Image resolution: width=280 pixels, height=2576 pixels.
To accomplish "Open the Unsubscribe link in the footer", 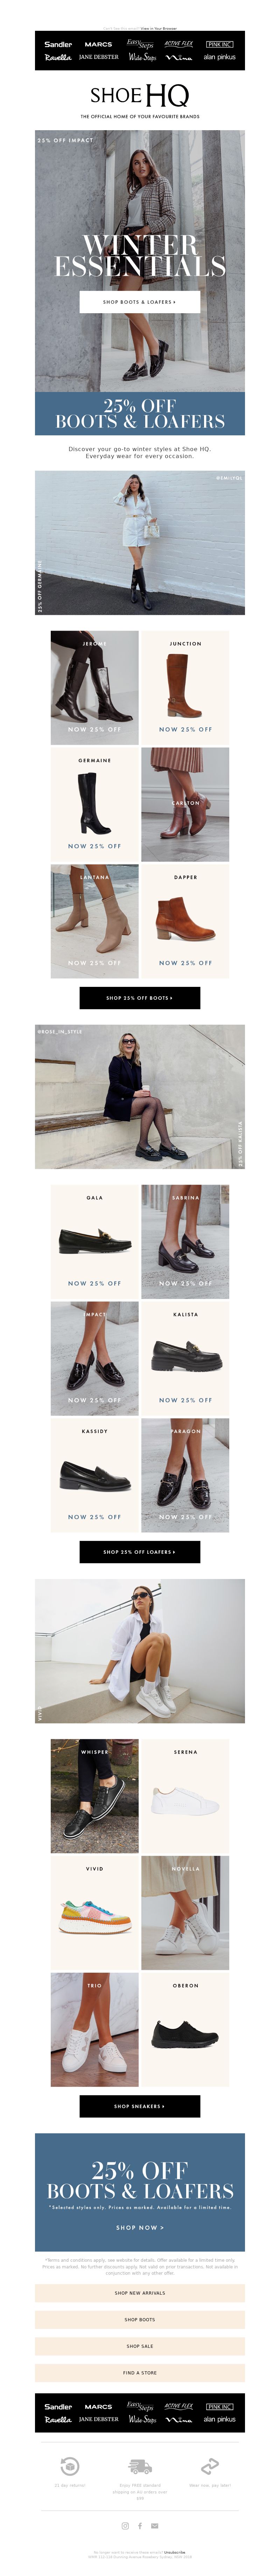I will [x=175, y=2551].
